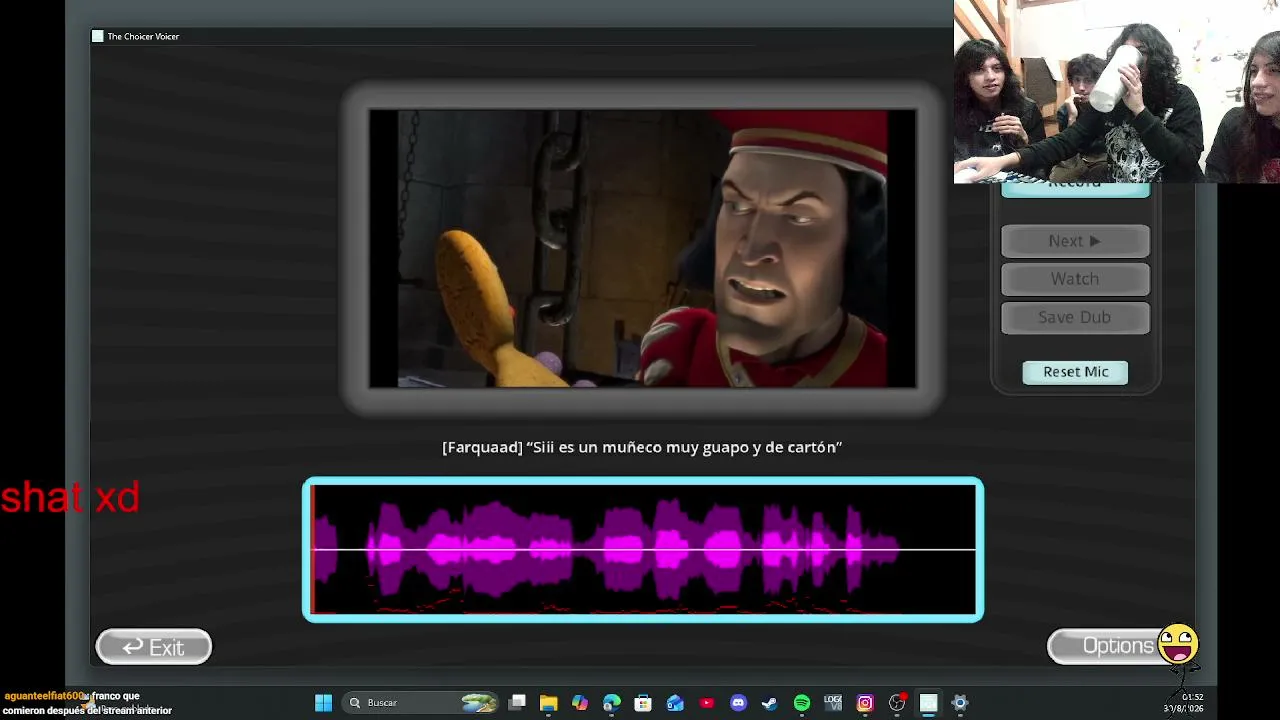
Task: Launch Copilot from the taskbar
Action: [x=580, y=703]
